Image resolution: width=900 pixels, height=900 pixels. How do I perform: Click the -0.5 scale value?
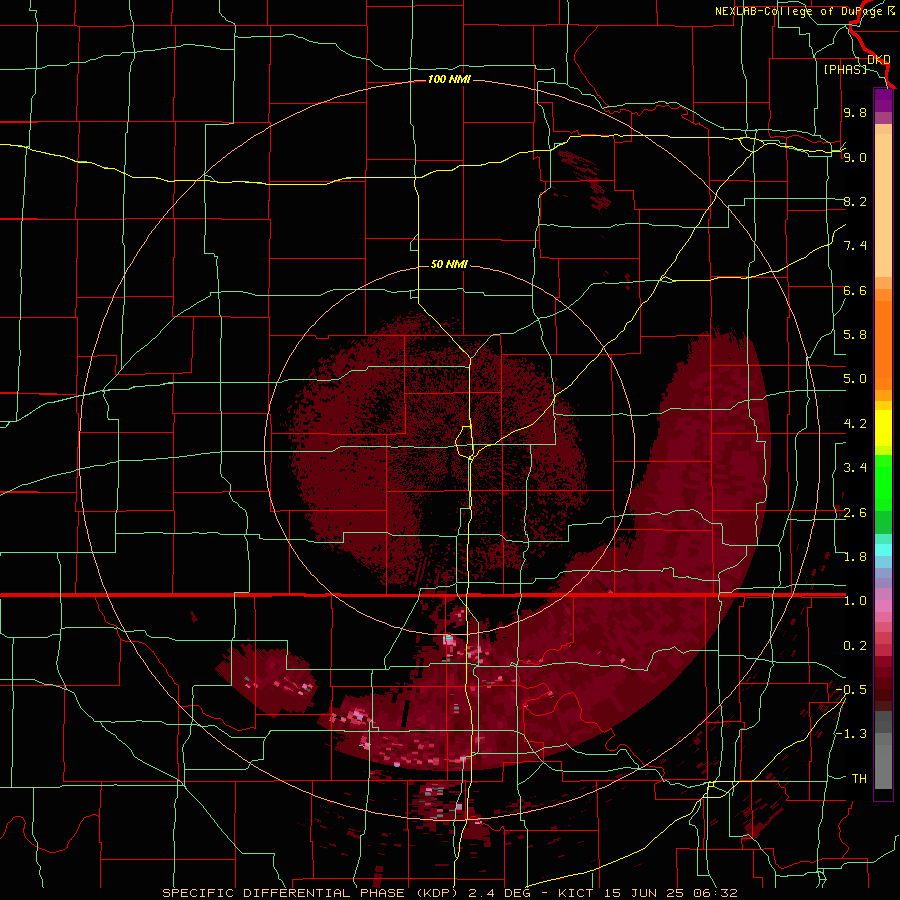coord(851,690)
